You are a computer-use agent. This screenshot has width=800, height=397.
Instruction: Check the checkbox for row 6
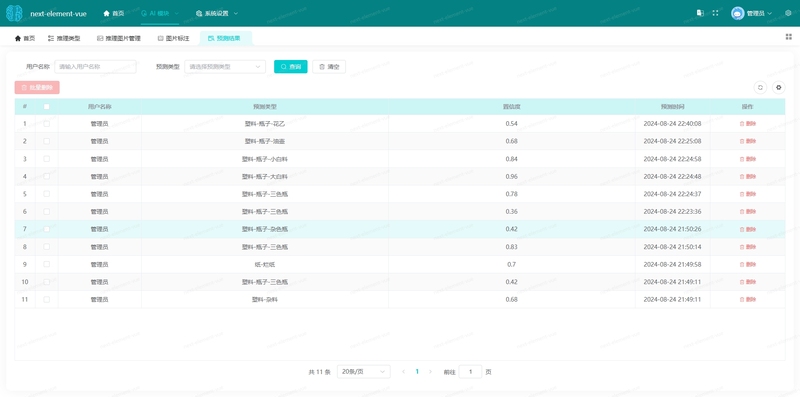tap(46, 211)
